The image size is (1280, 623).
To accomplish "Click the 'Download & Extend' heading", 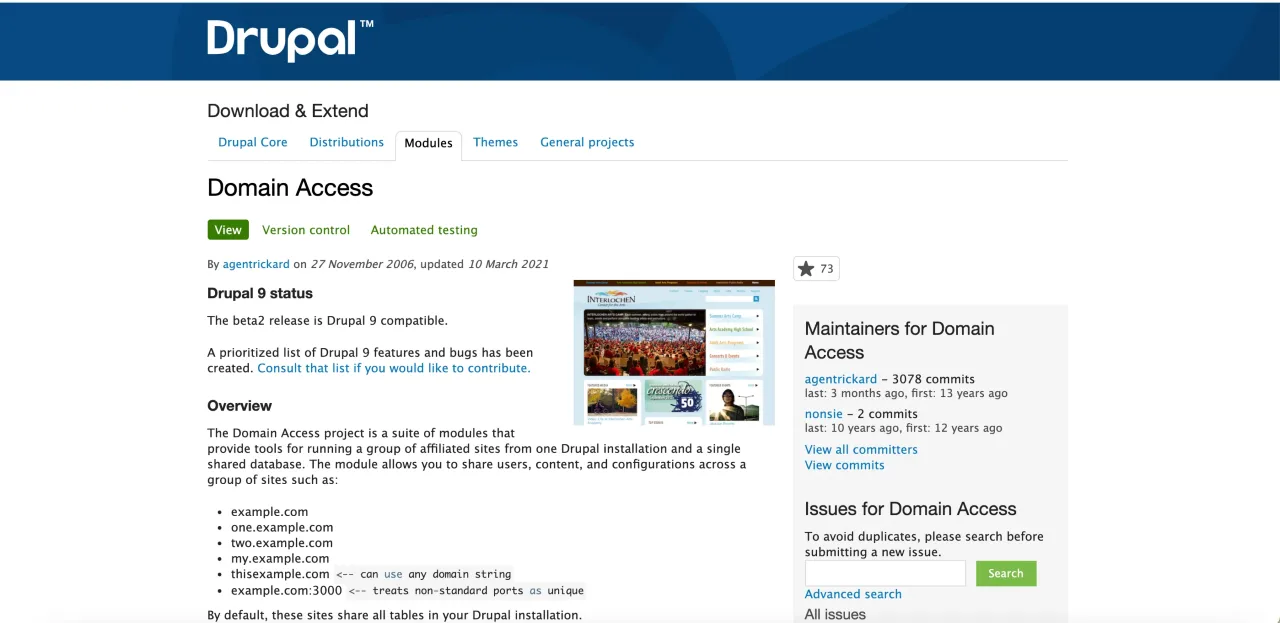I will (x=288, y=111).
